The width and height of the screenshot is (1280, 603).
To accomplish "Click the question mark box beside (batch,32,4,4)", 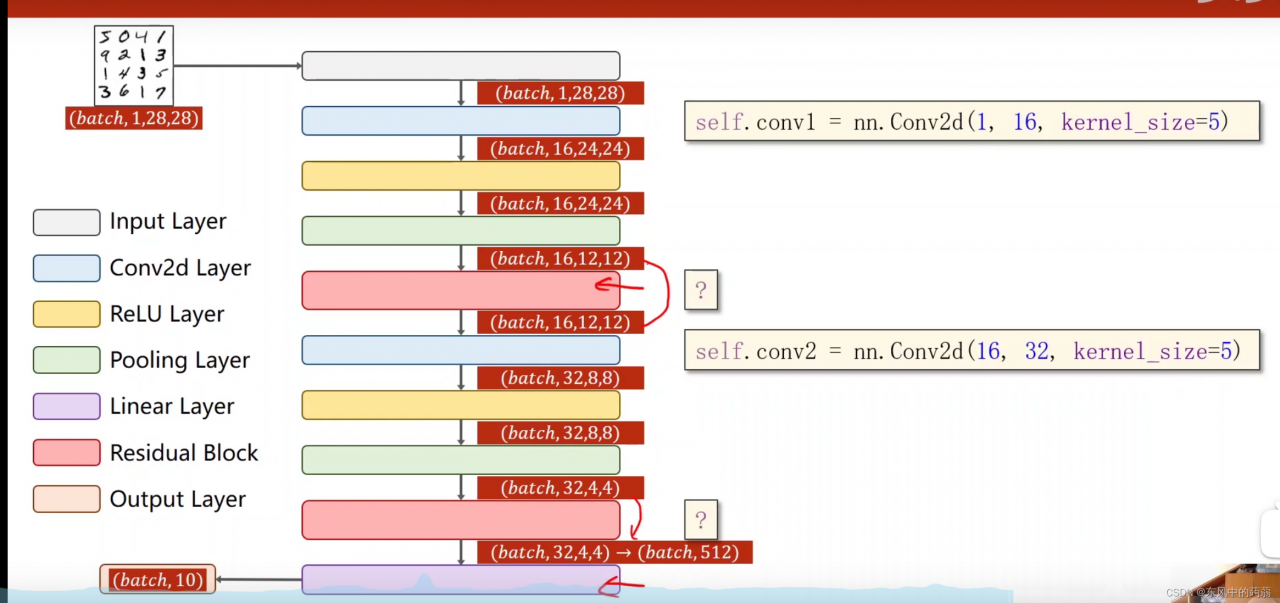I will pyautogui.click(x=701, y=520).
